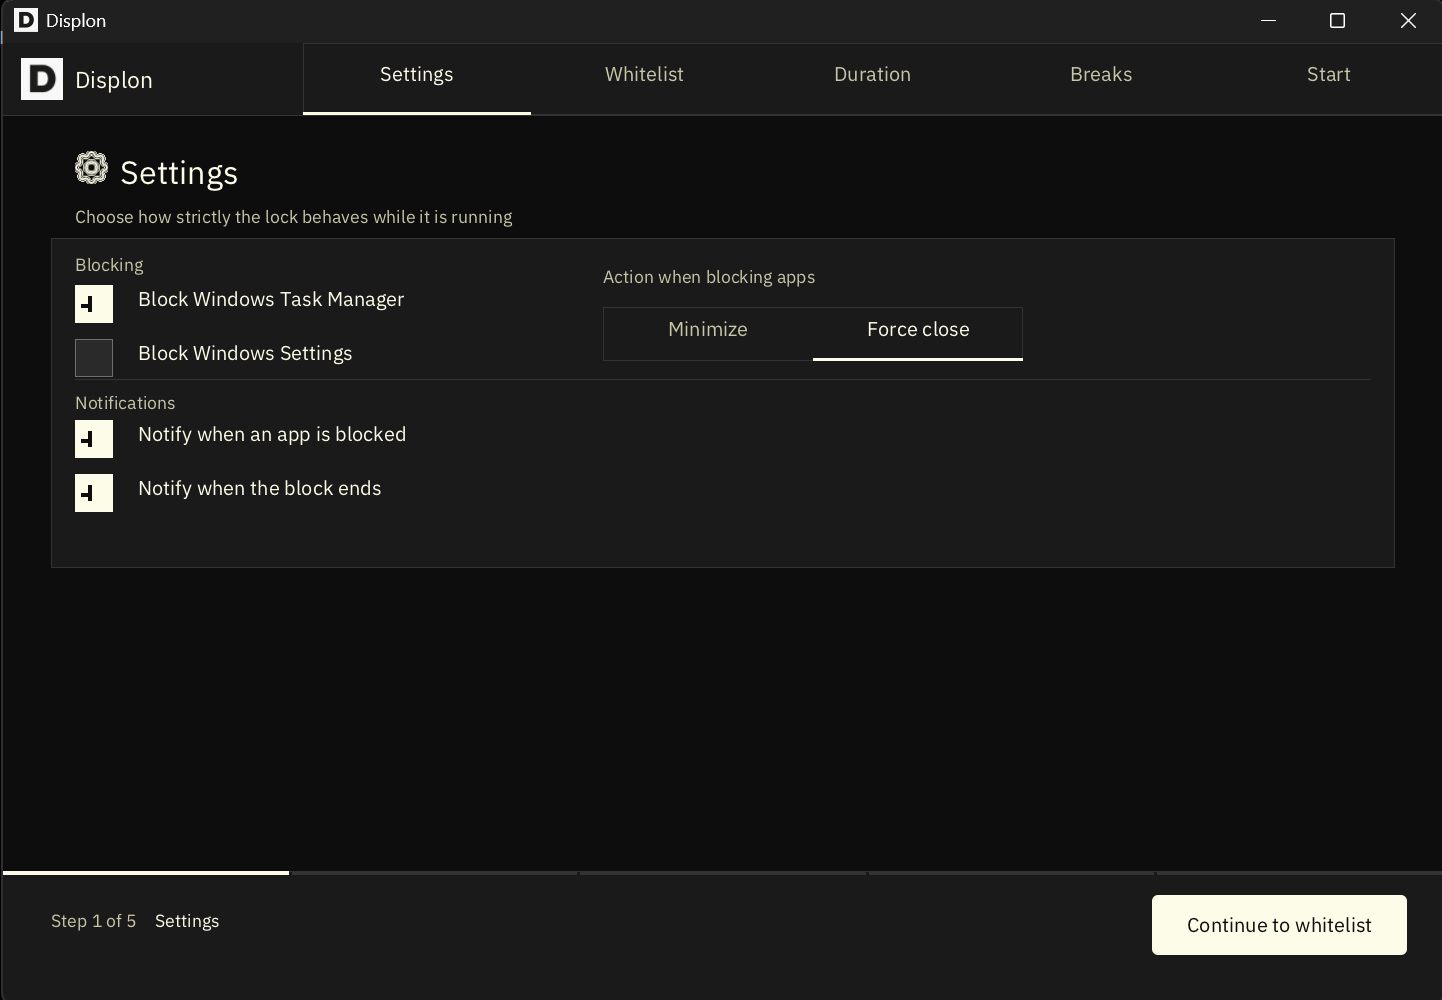1442x1000 pixels.
Task: Select the Settings tab
Action: pos(417,78)
